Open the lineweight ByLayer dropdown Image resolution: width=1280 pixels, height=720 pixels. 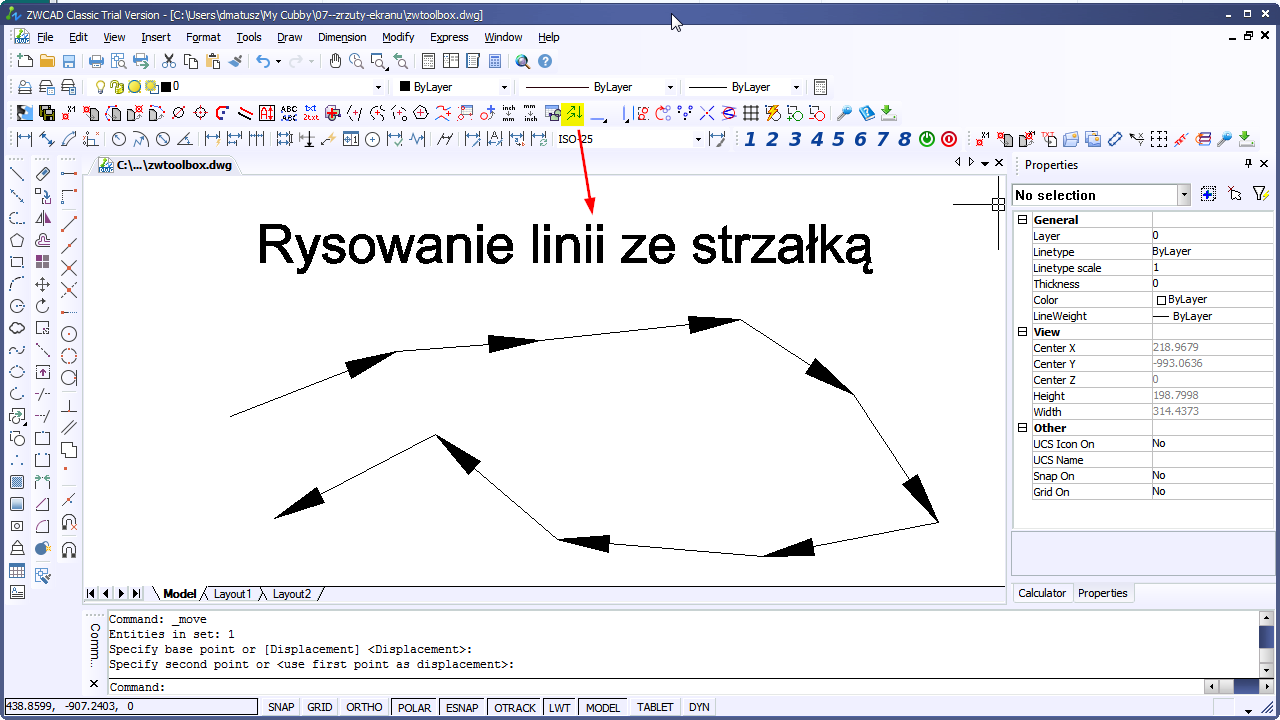point(796,87)
